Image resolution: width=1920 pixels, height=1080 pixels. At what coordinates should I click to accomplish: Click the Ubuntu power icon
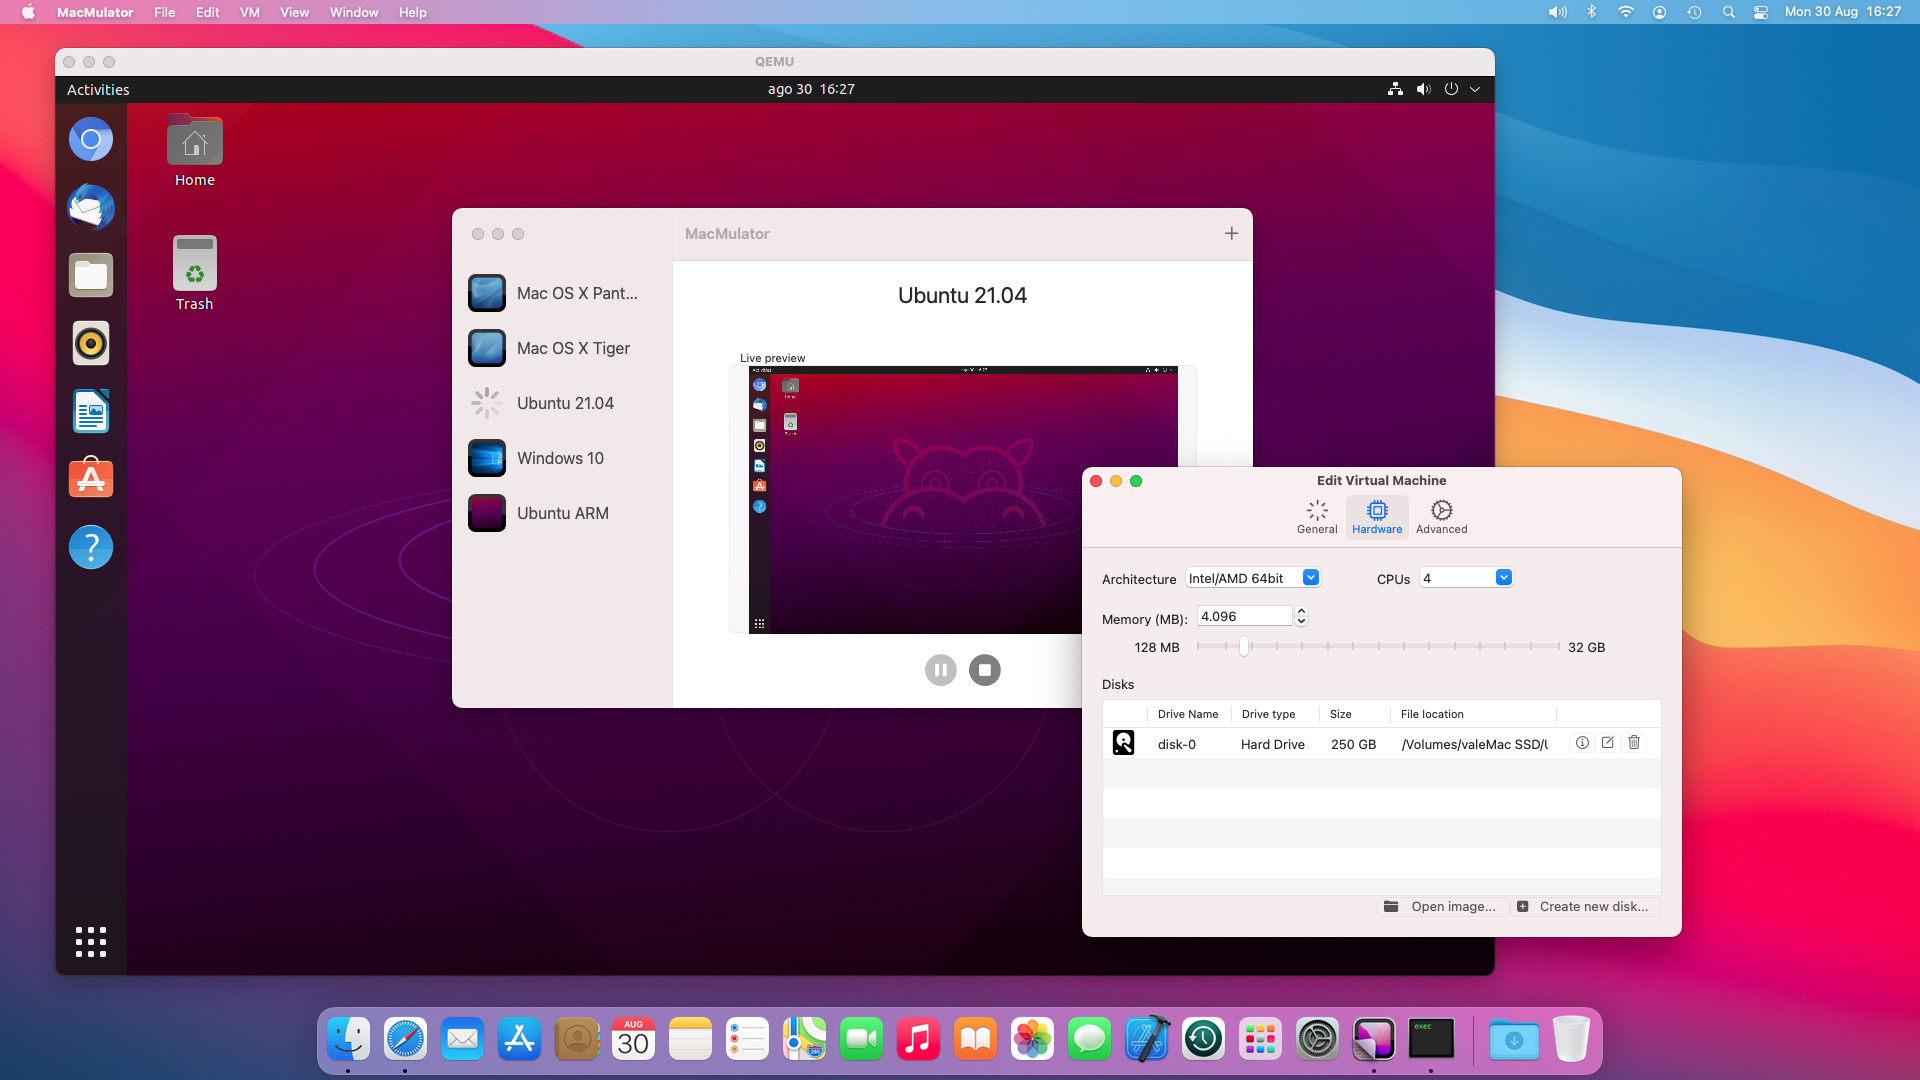(x=1451, y=89)
